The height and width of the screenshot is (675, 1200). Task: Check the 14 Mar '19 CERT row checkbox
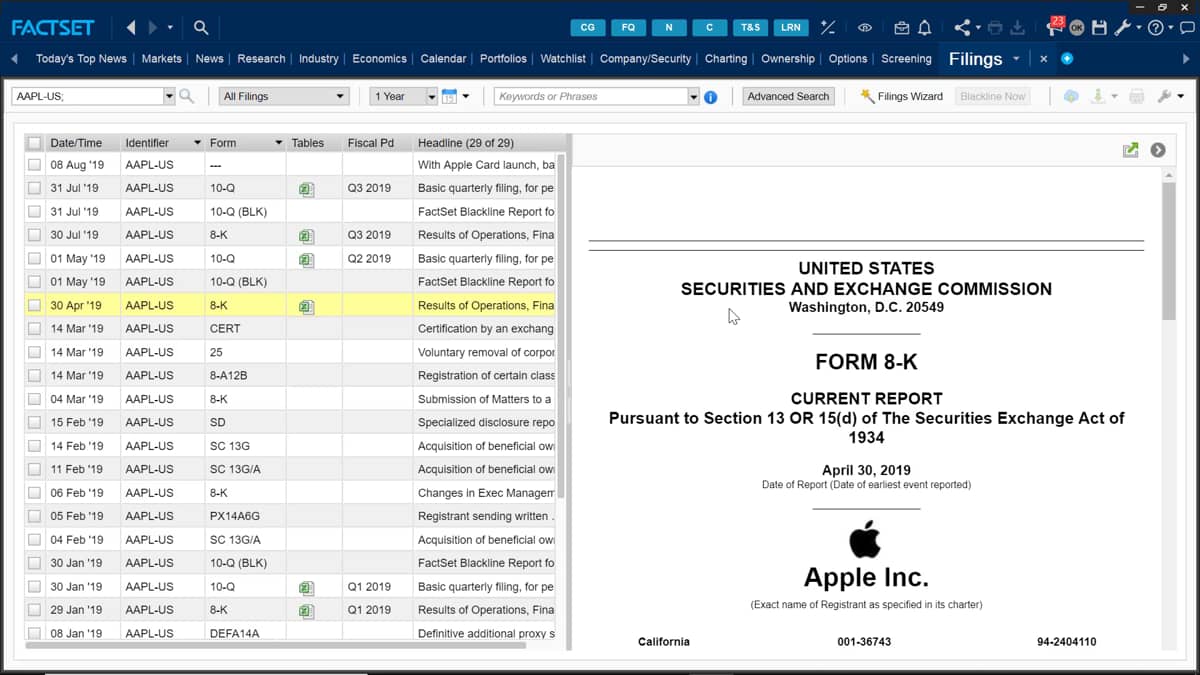point(35,329)
